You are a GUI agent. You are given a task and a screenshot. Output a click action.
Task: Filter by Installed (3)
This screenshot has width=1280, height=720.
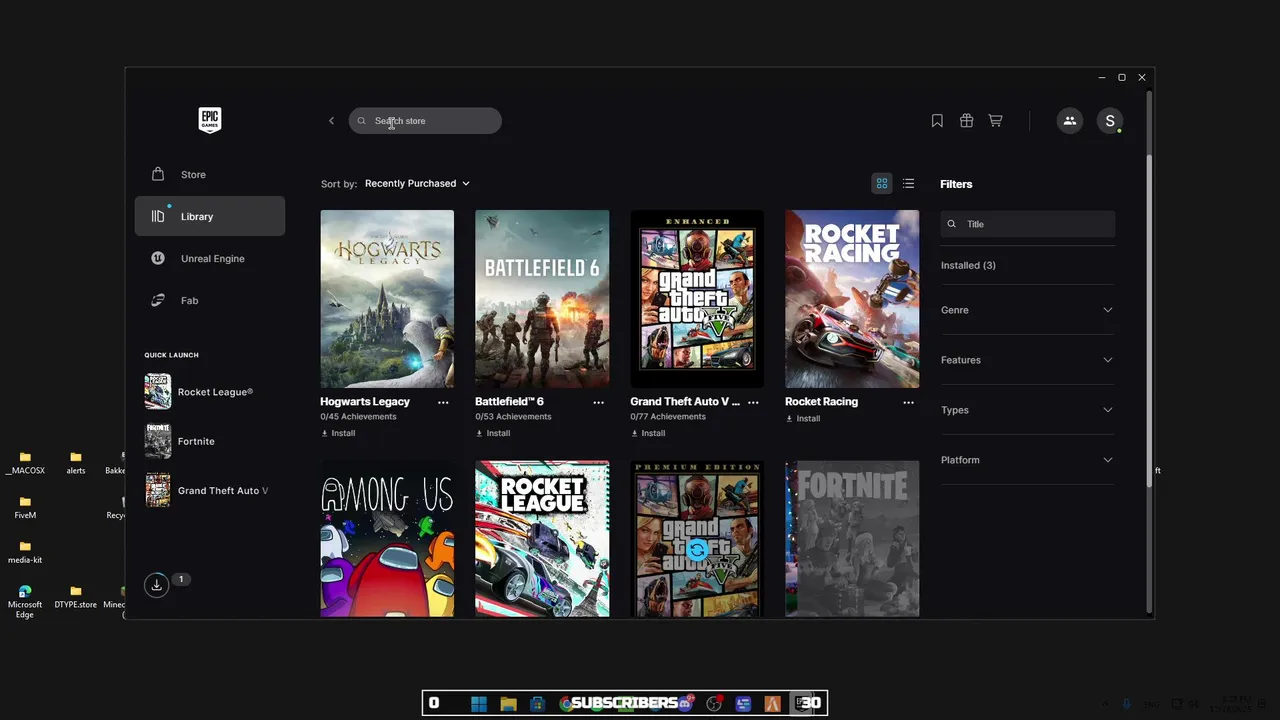click(968, 265)
